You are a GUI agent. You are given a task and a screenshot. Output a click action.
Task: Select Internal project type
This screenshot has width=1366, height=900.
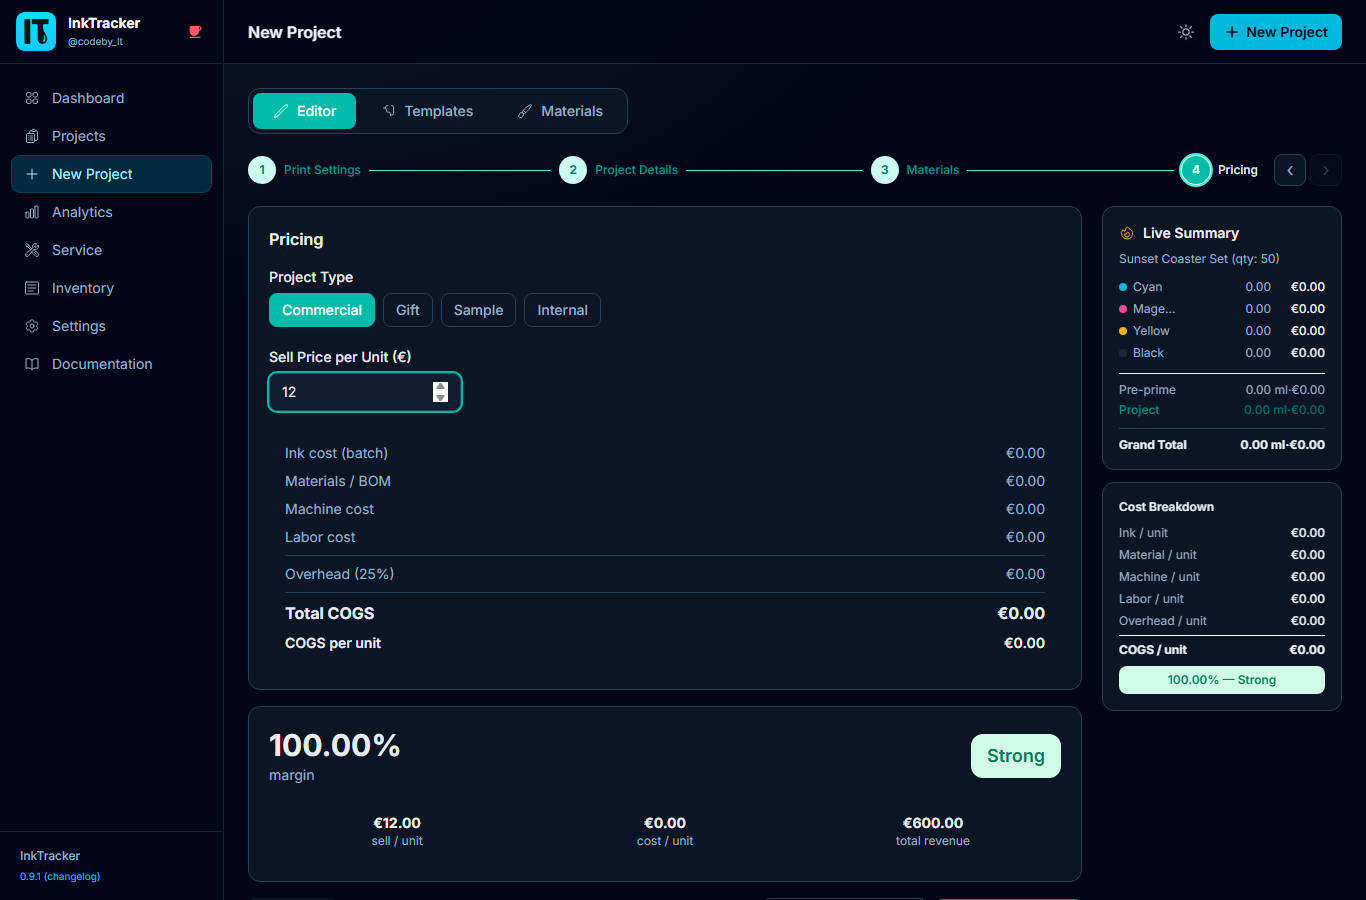(563, 310)
